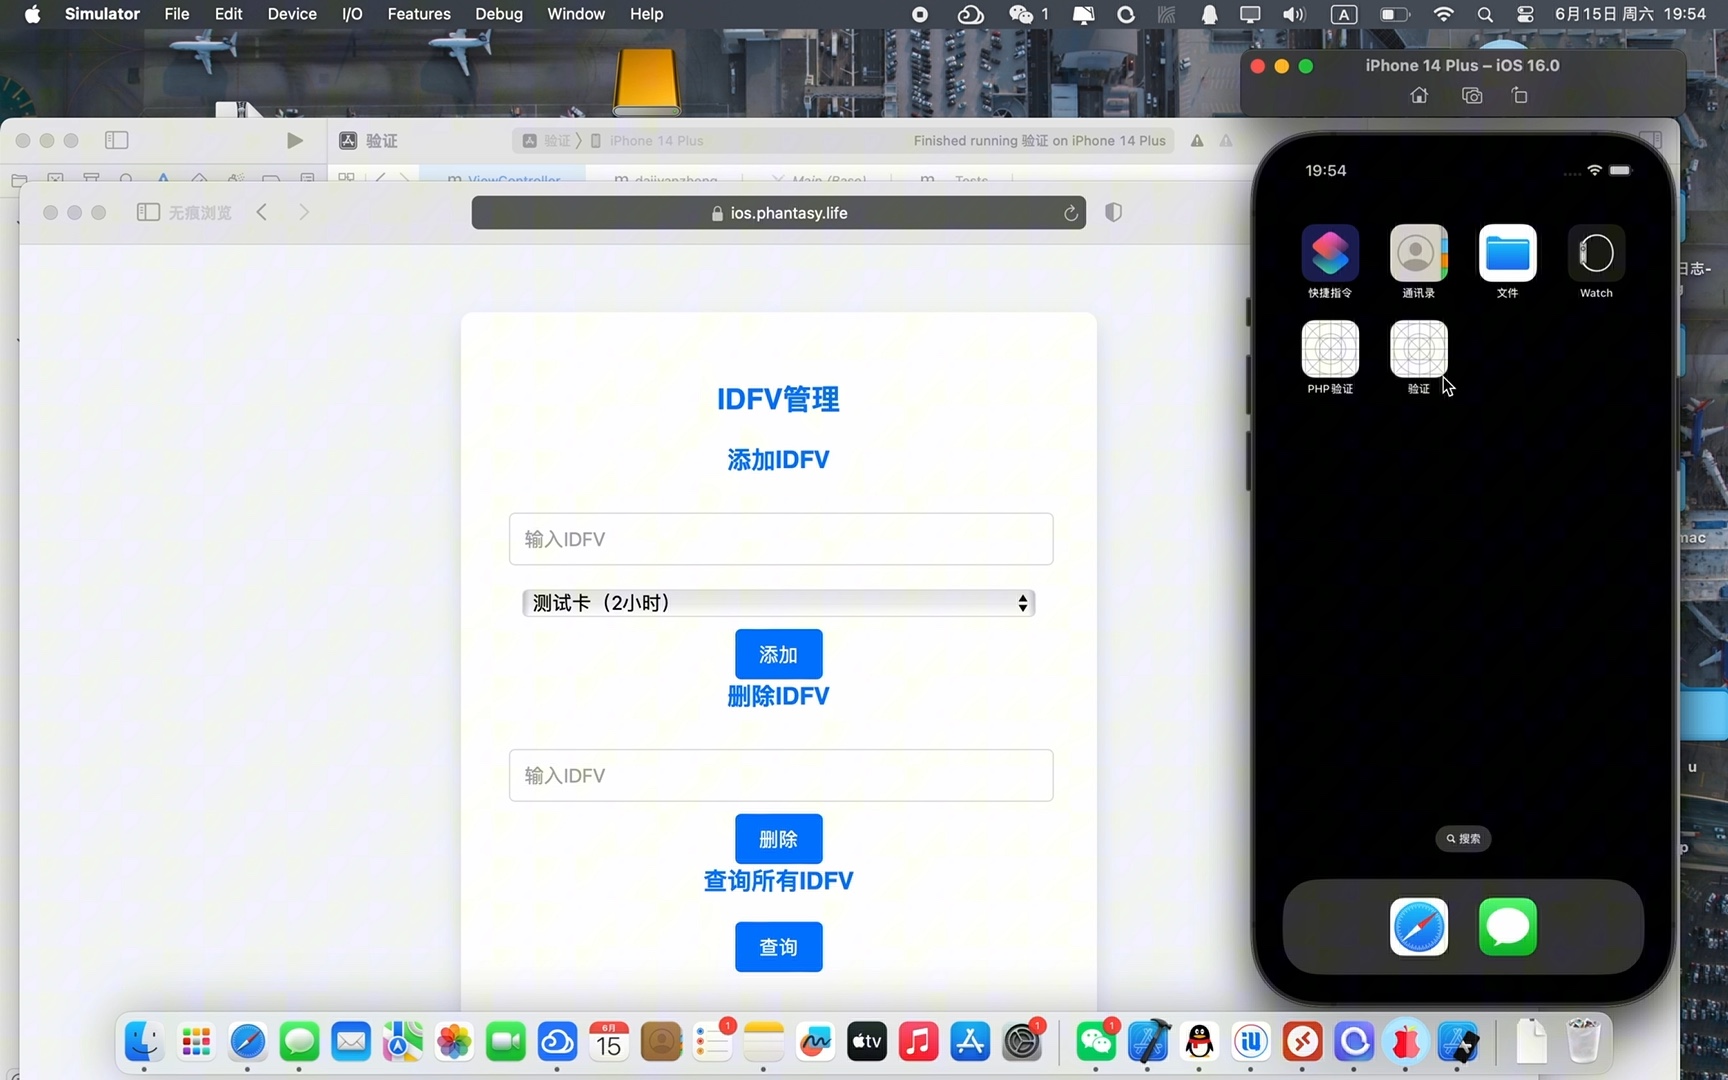1728x1080 pixels.
Task: Click the 删除IDFV input field
Action: [x=781, y=776]
